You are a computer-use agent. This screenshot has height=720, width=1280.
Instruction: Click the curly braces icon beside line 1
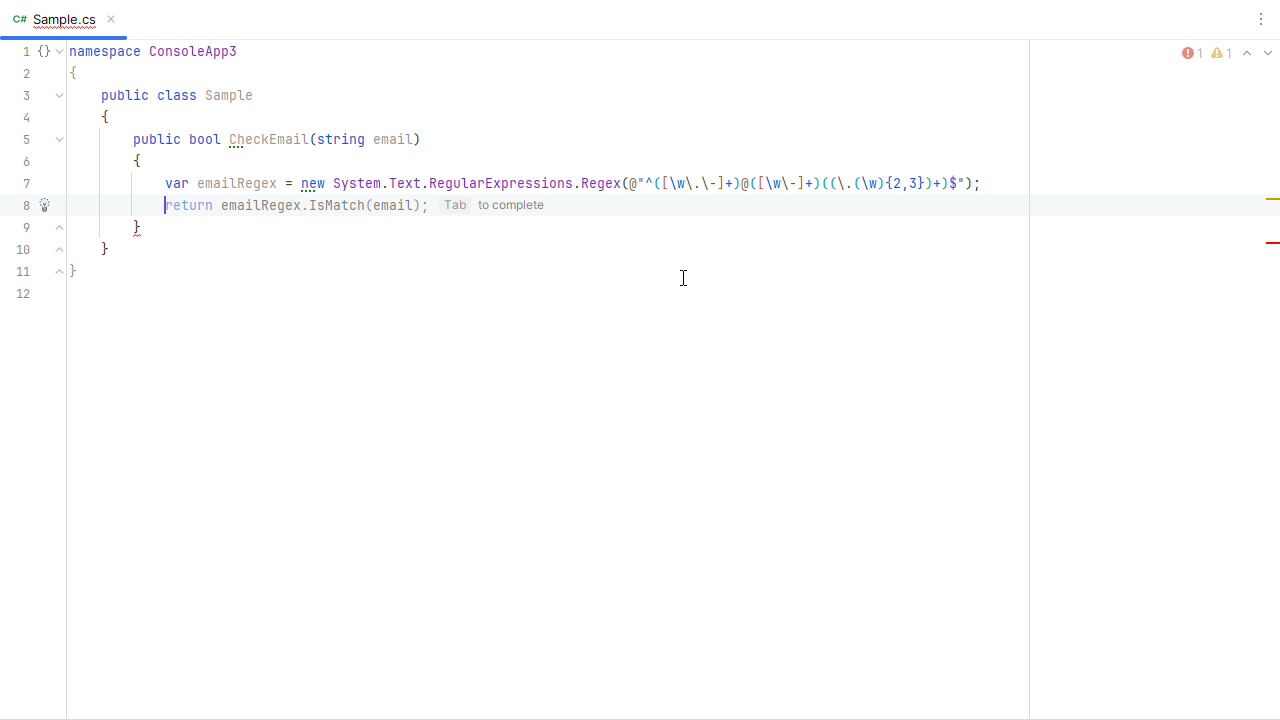click(x=43, y=51)
